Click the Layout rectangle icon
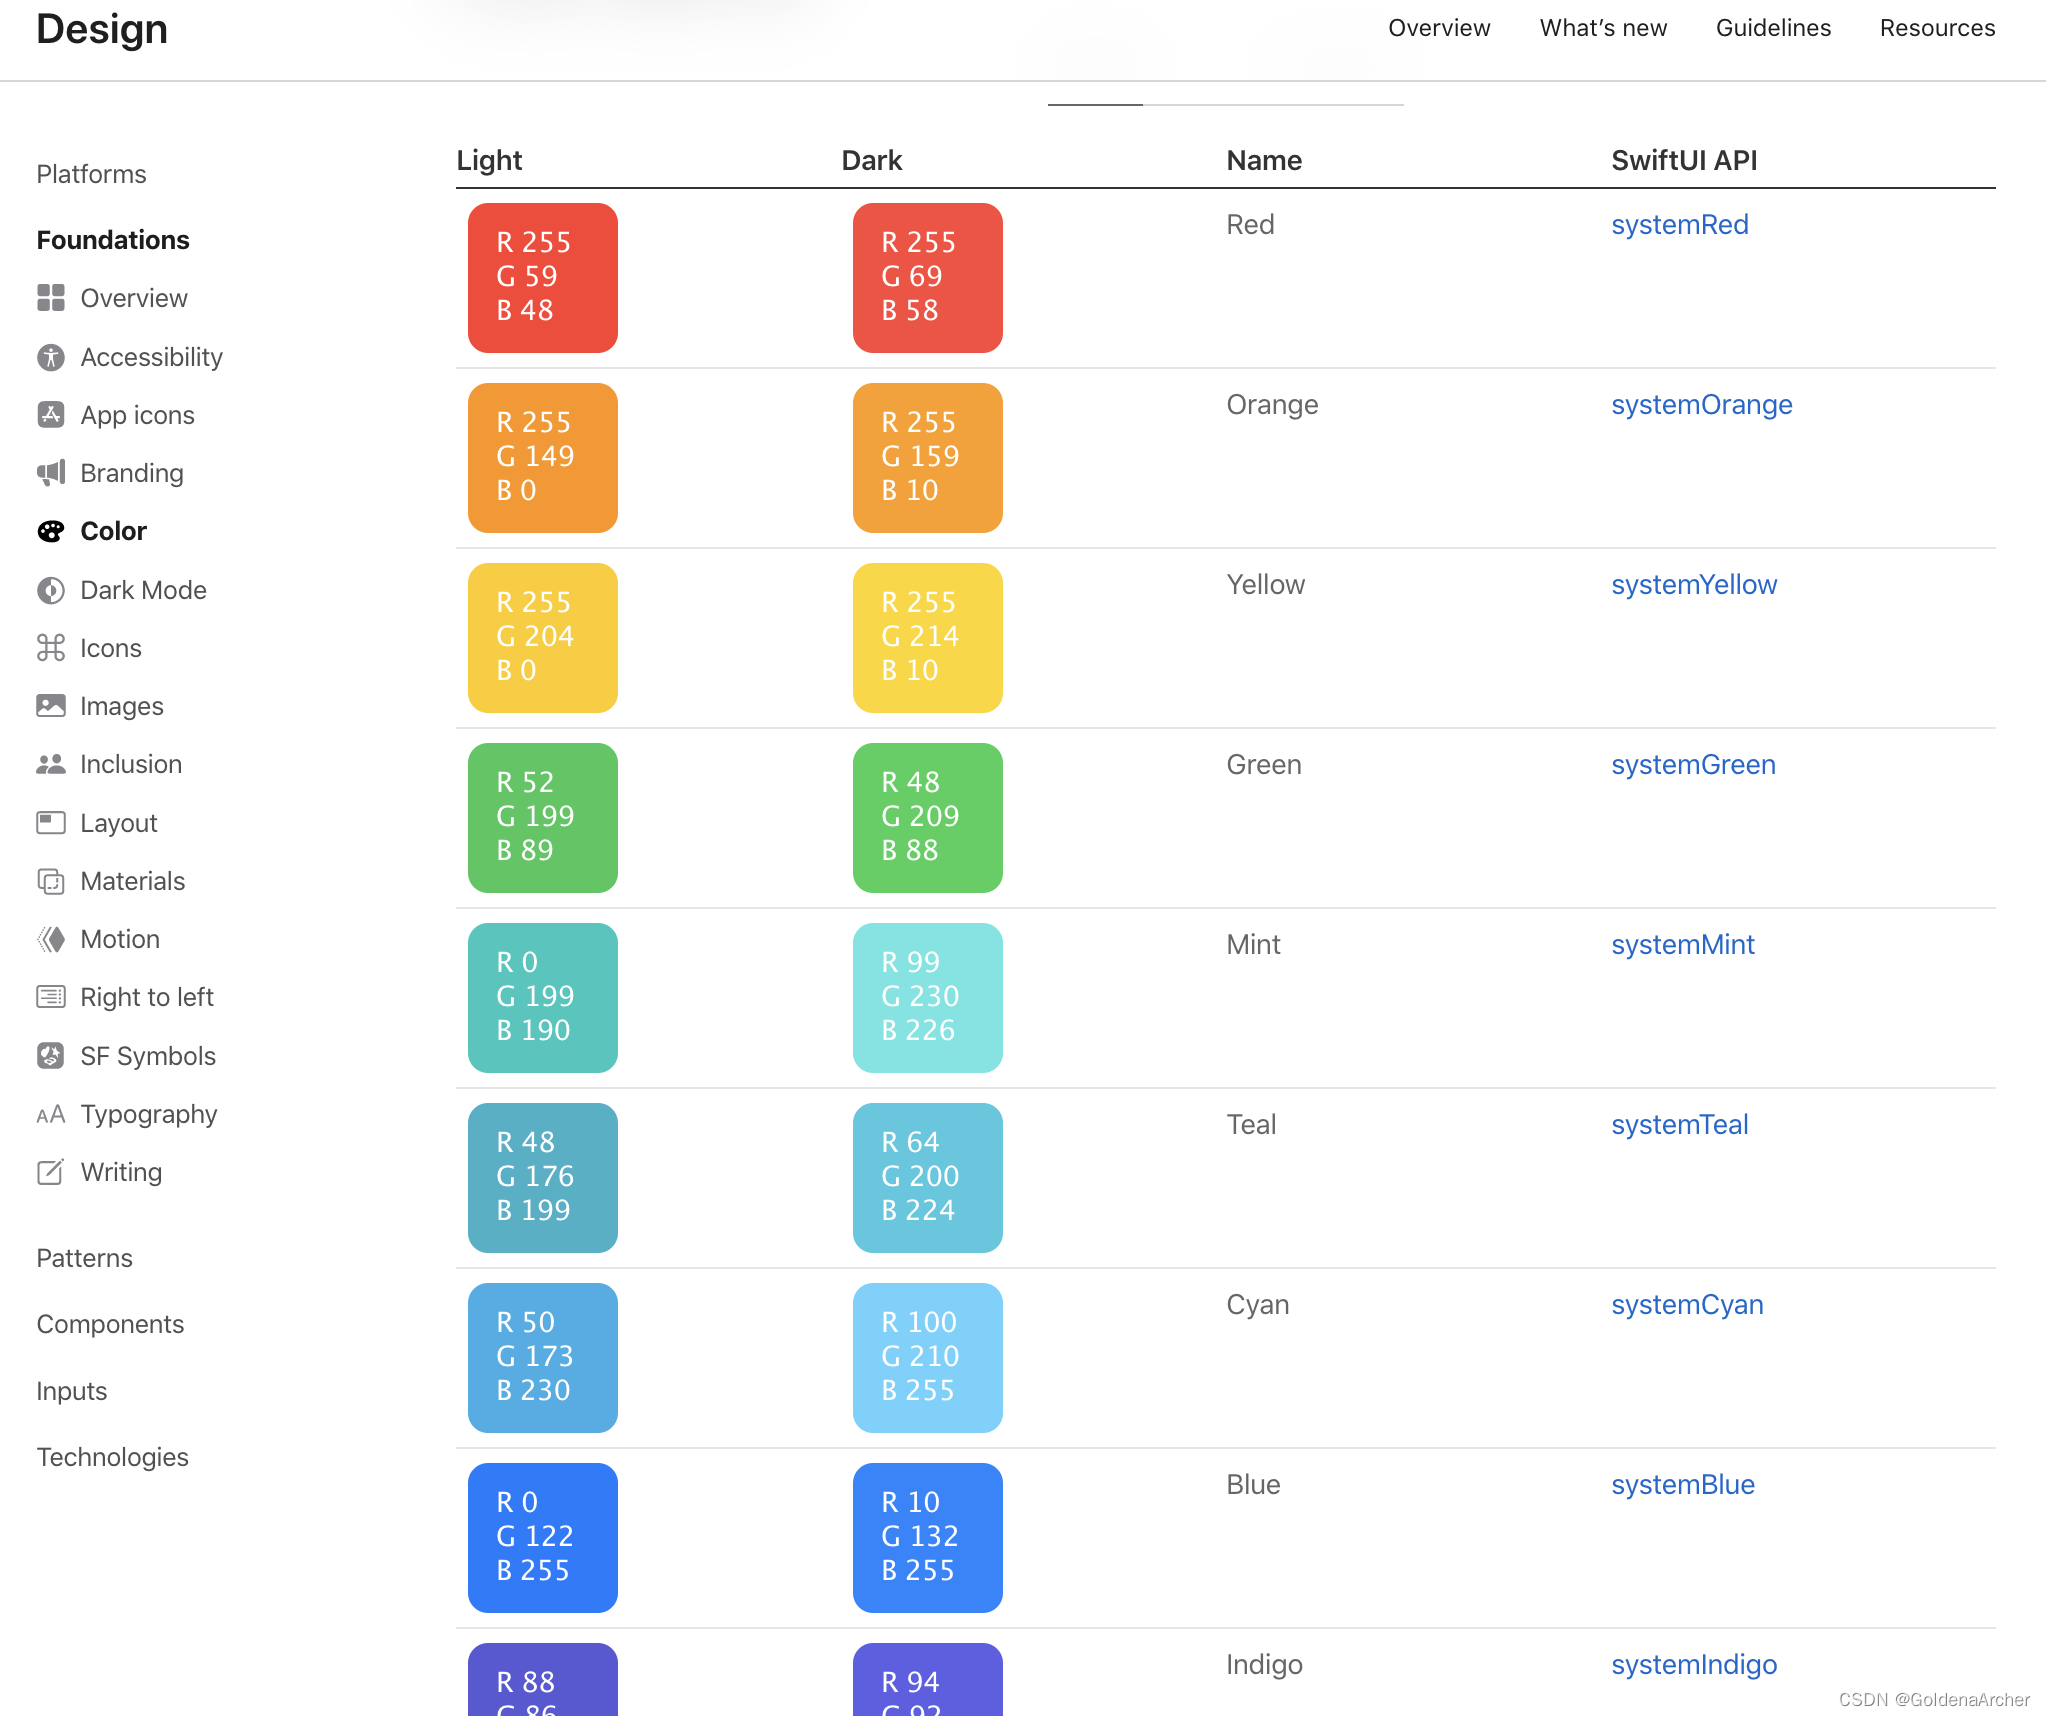Screen dimensions: 2046x1716 (51, 823)
